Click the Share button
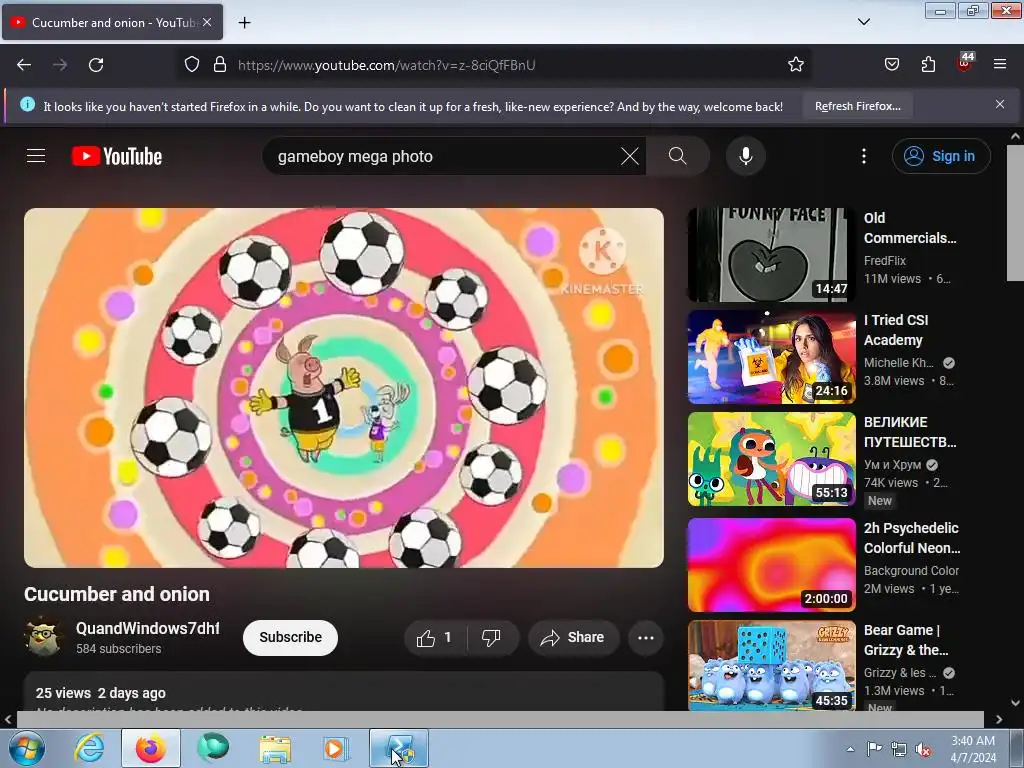This screenshot has width=1024, height=768. 573,637
